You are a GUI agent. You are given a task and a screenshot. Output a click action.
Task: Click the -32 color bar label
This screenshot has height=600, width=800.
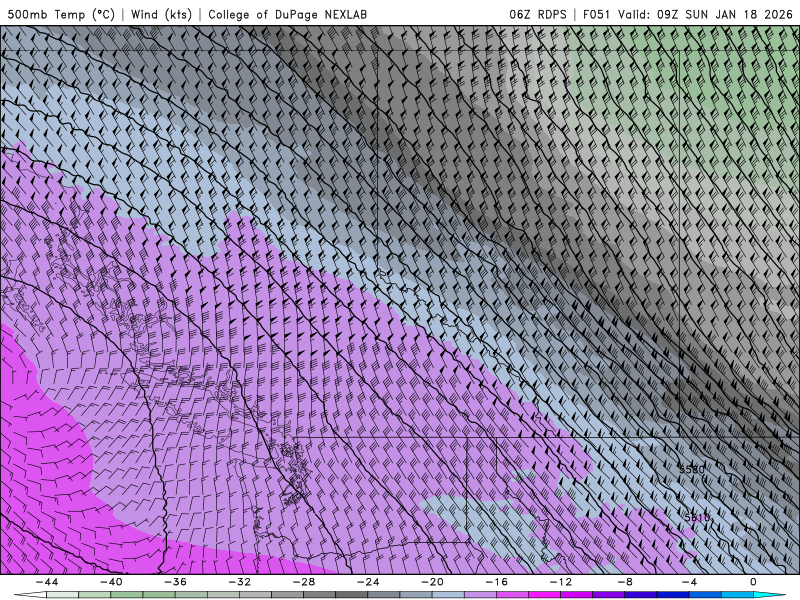coord(239,582)
